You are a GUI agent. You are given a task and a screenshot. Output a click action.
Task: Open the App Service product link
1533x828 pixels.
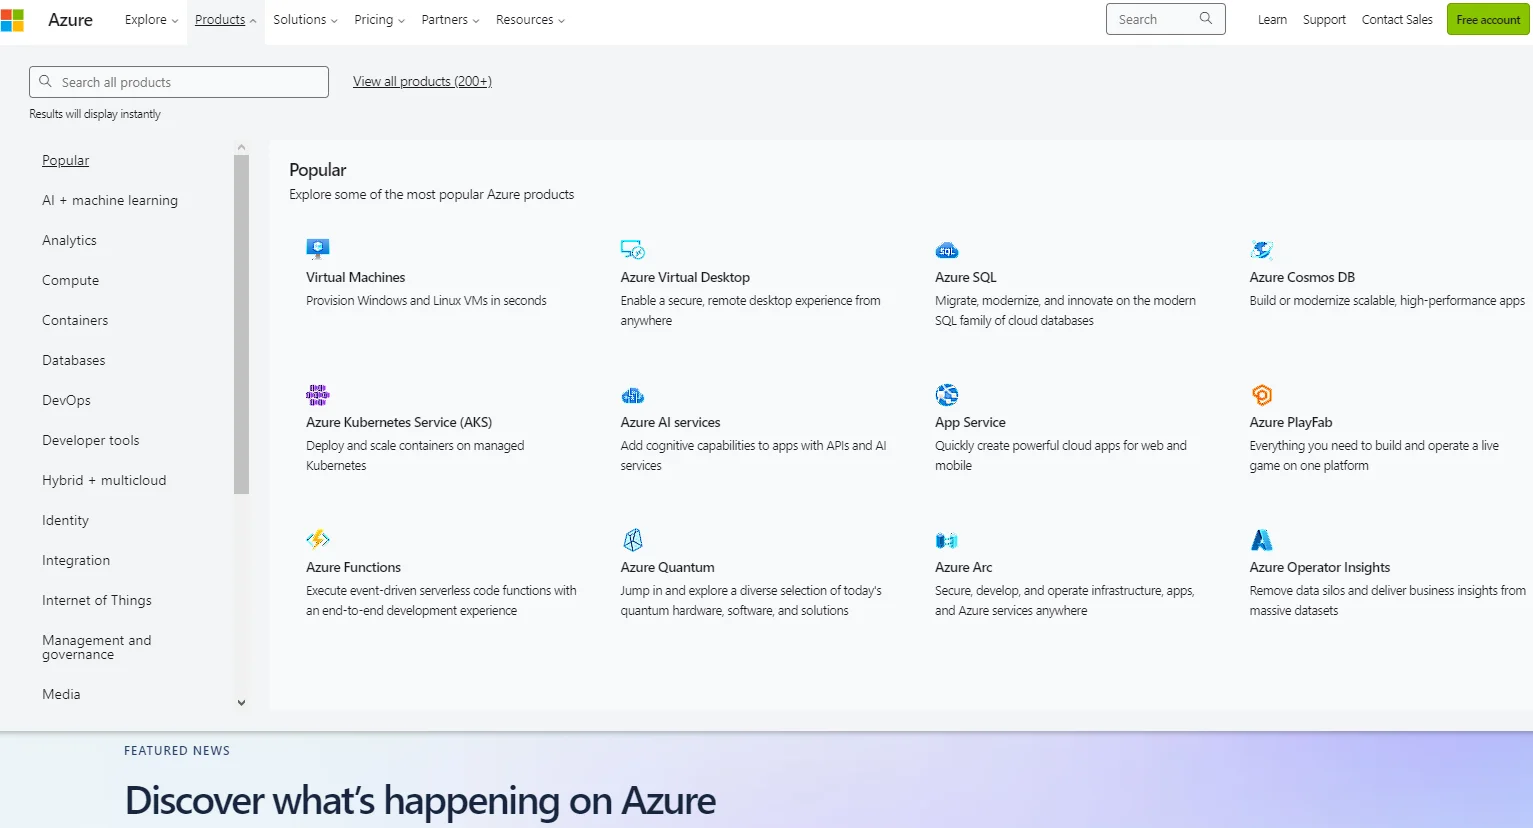point(970,422)
